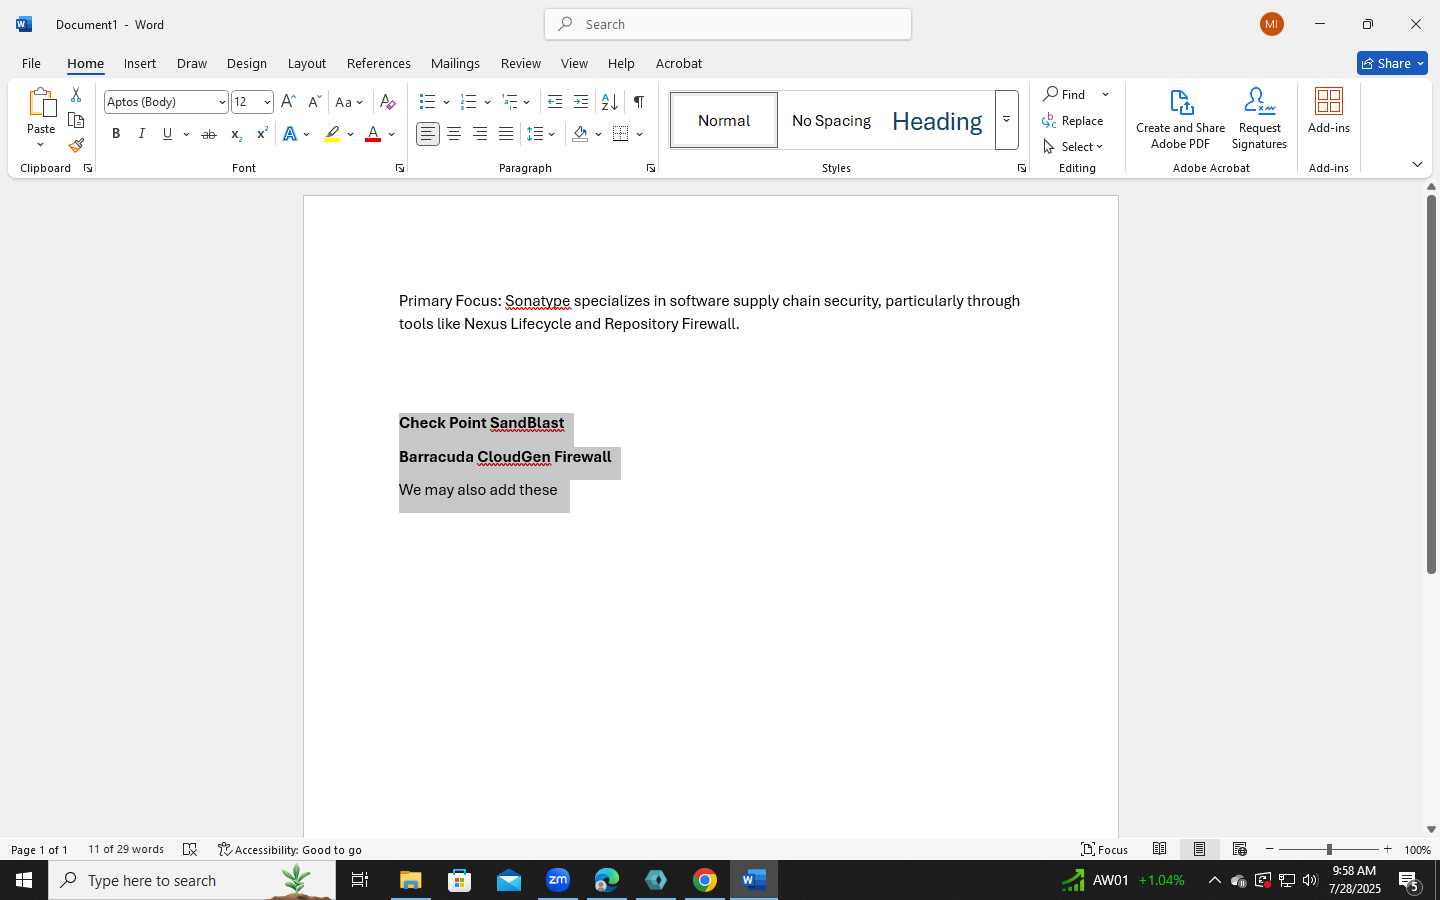1440x900 pixels.
Task: Toggle bold formatting
Action: click(x=116, y=134)
